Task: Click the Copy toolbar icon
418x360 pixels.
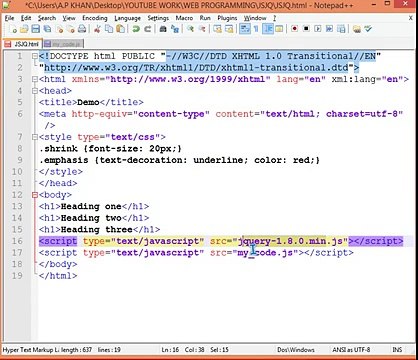Action: 109,29
